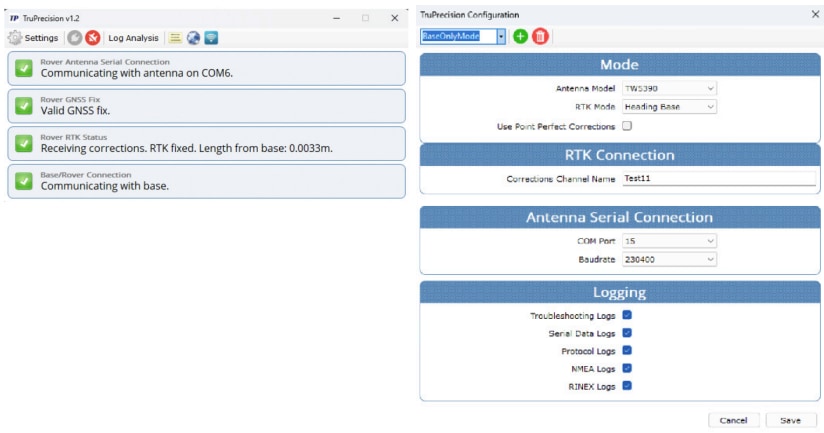This screenshot has width=824, height=433.
Task: Open the Baudrate 230400 dropdown
Action: (669, 260)
